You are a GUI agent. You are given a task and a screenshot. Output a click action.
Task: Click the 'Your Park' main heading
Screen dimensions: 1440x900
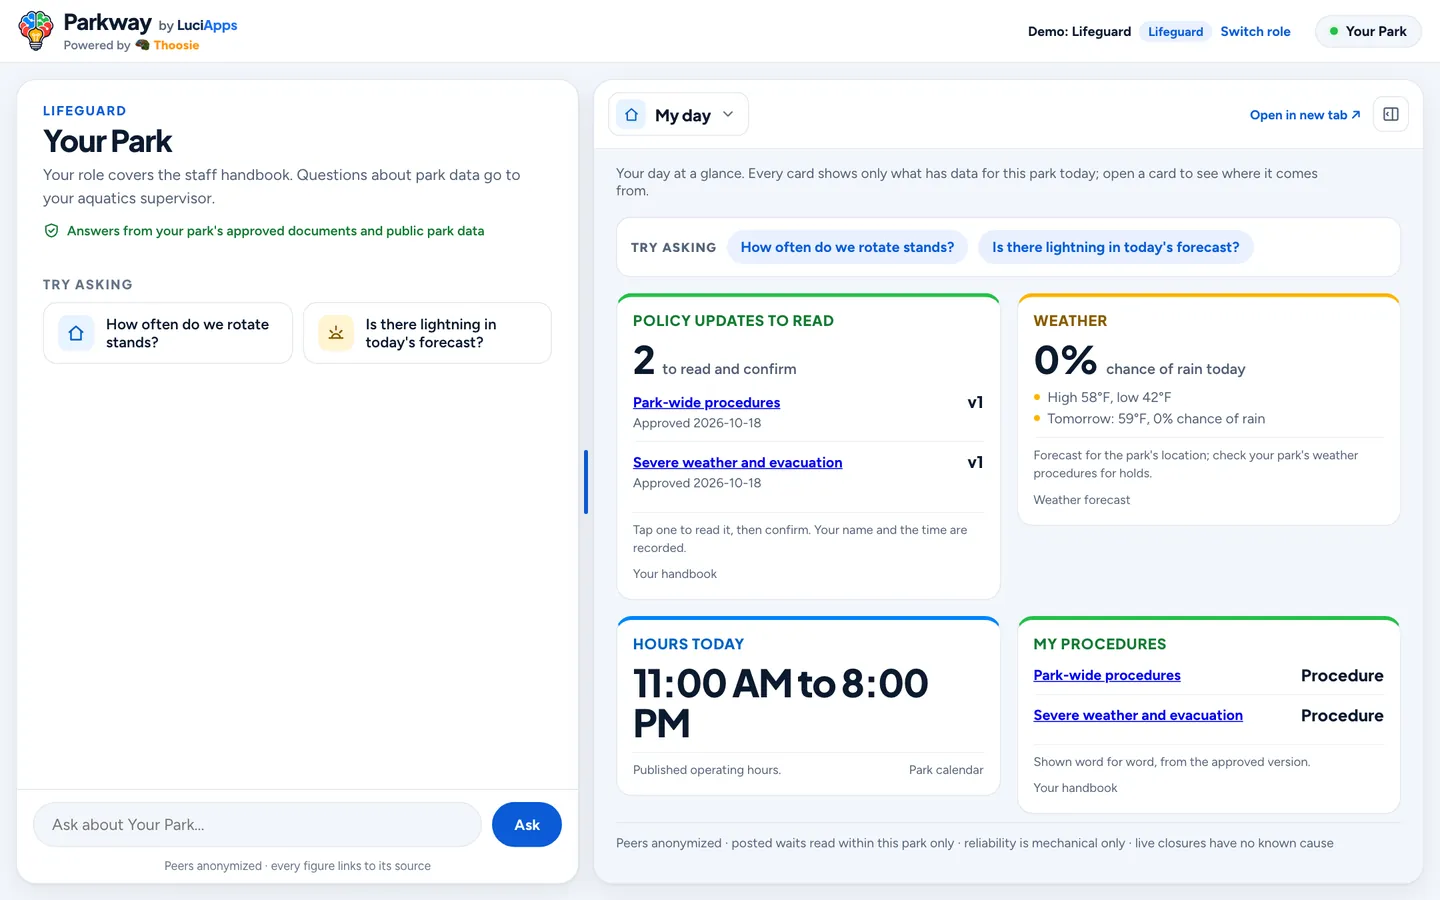[107, 142]
